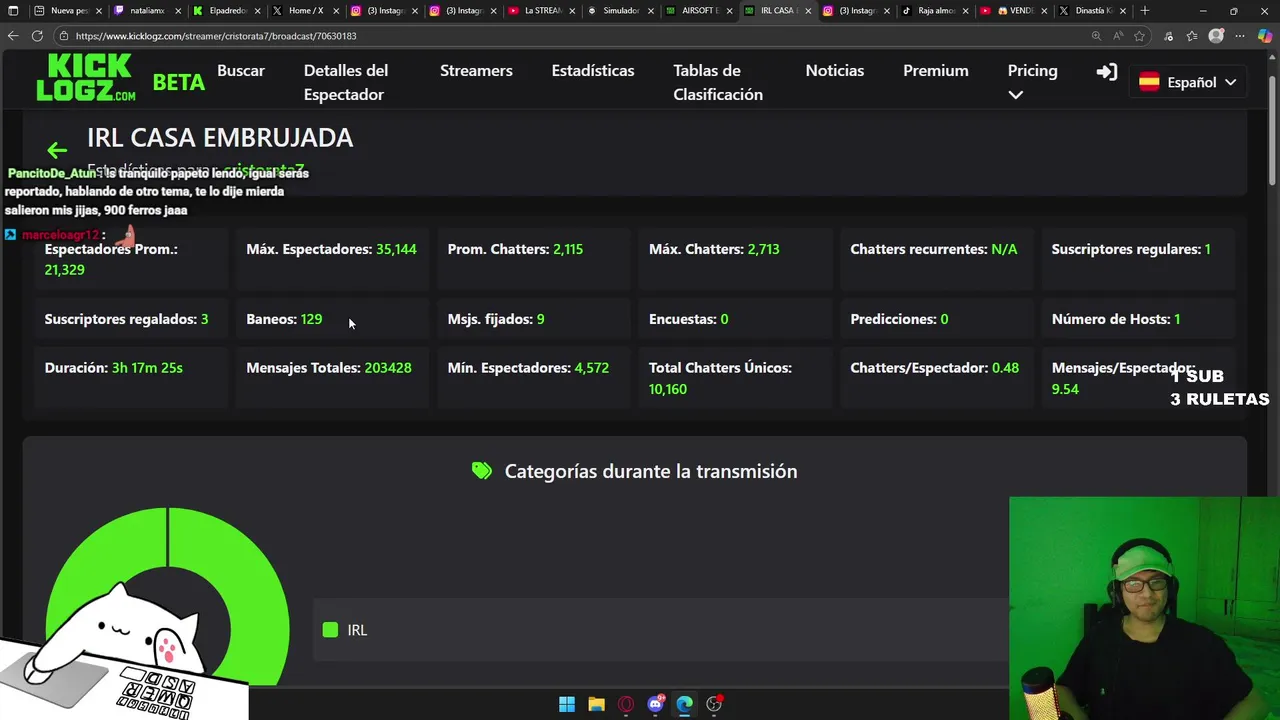Open Detalles del Espectador menu item
The width and height of the screenshot is (1280, 720).
click(x=346, y=82)
